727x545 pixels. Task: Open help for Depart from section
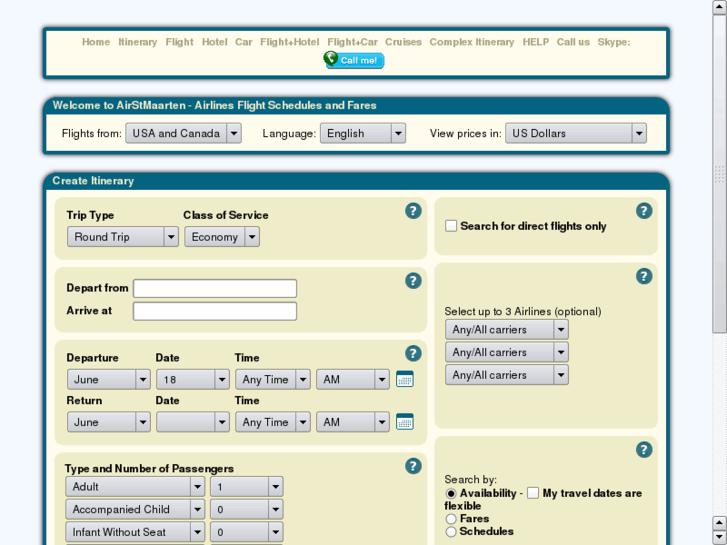tap(413, 281)
